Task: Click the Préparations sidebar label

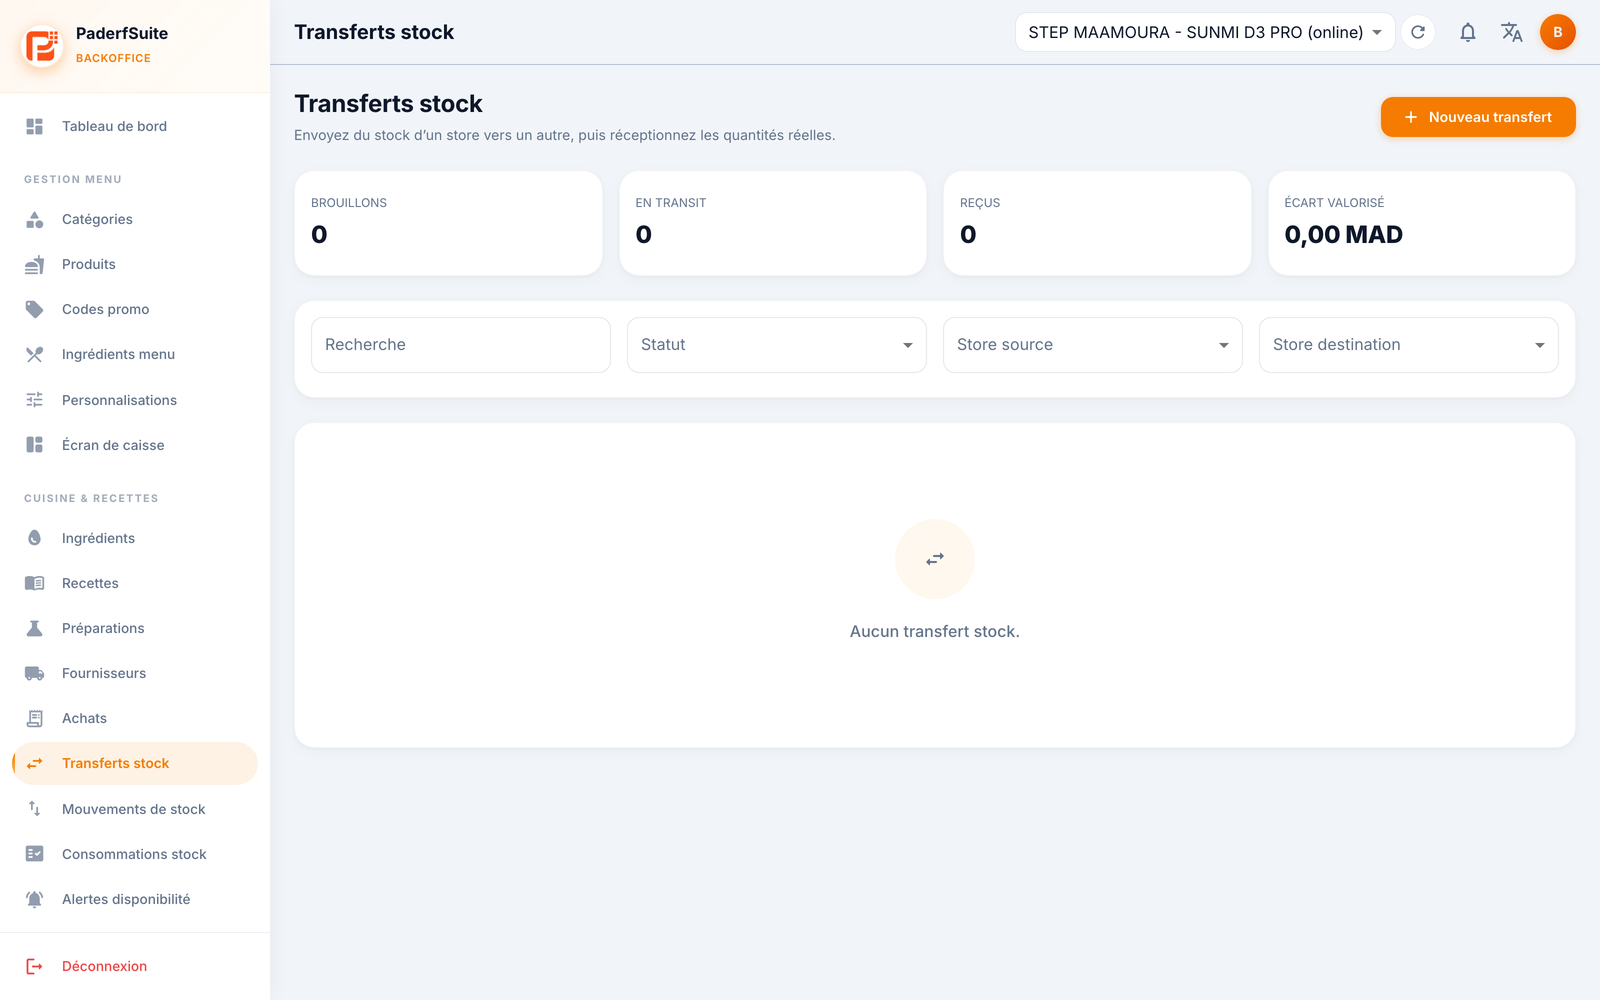Action: tap(103, 628)
